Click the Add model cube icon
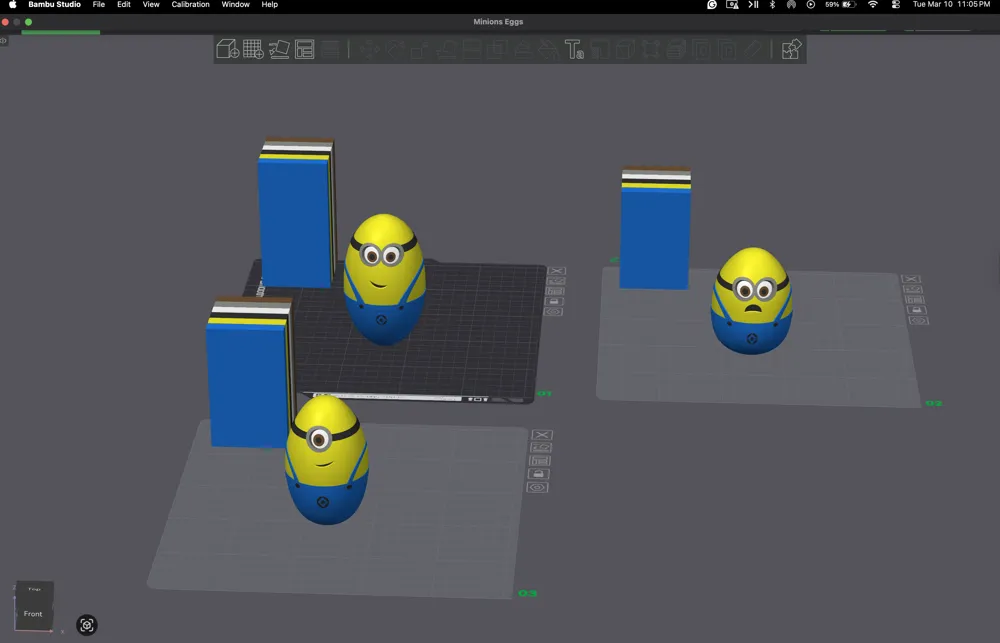Viewport: 1000px width, 643px height. click(x=228, y=49)
